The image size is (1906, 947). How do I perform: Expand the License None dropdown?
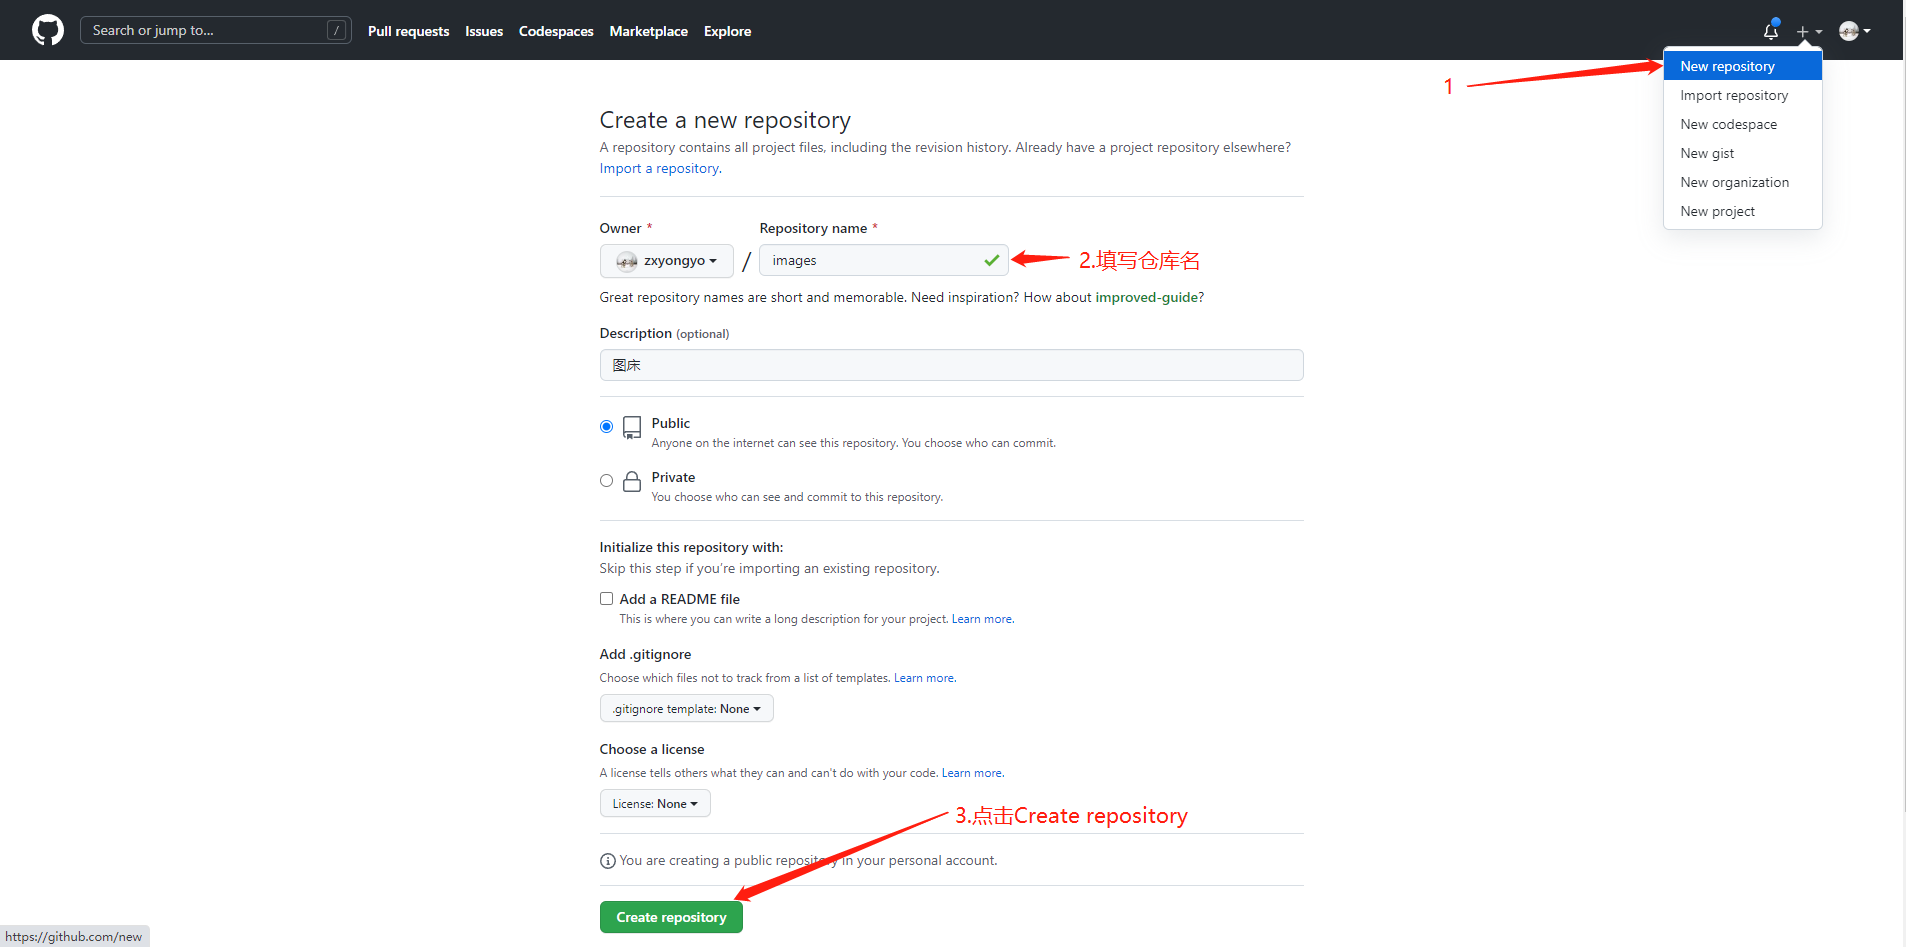pyautogui.click(x=655, y=804)
